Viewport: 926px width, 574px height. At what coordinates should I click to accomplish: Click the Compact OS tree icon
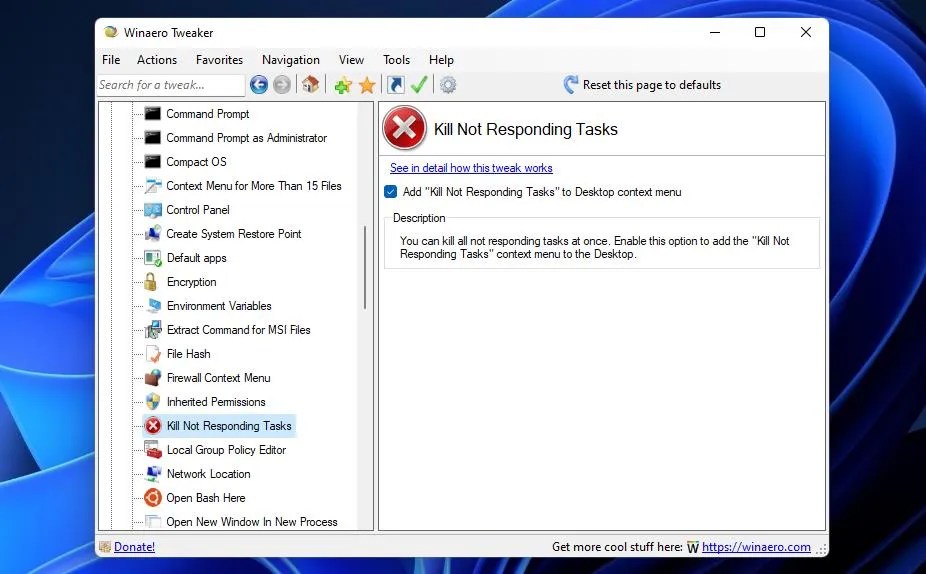pos(153,161)
